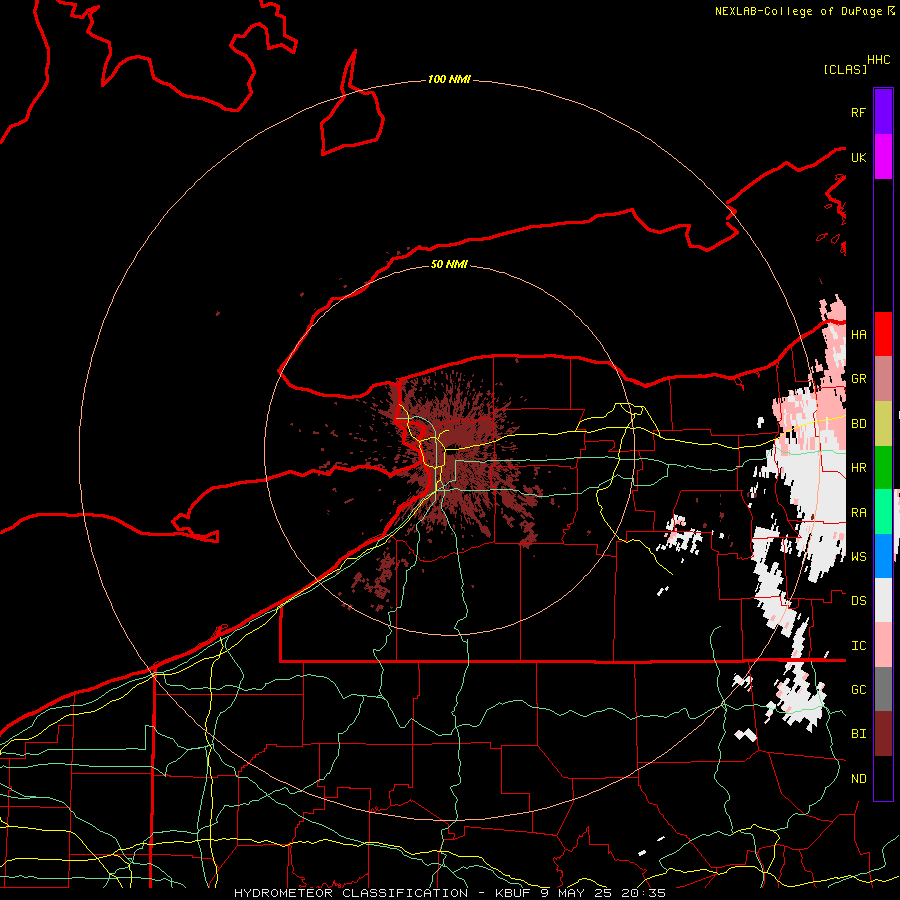Click the RA legend label
The image size is (900, 900).
pyautogui.click(x=858, y=513)
